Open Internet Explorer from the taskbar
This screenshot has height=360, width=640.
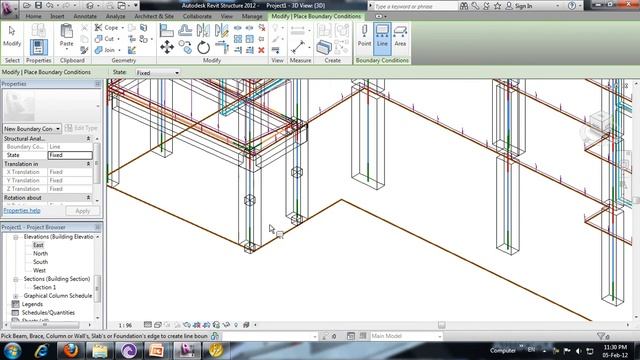[x=42, y=351]
